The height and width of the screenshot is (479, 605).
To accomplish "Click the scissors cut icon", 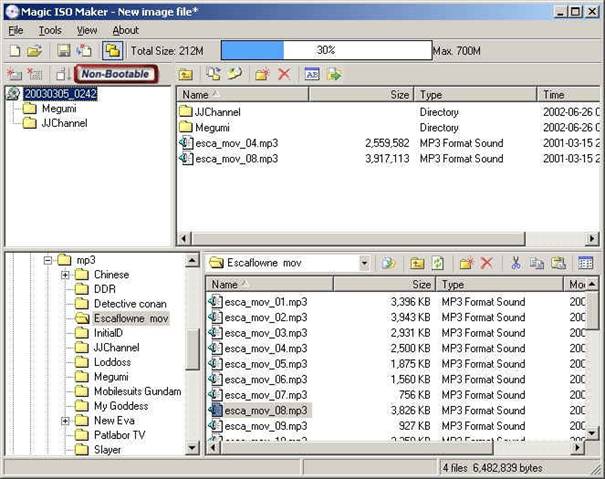I will [x=515, y=264].
